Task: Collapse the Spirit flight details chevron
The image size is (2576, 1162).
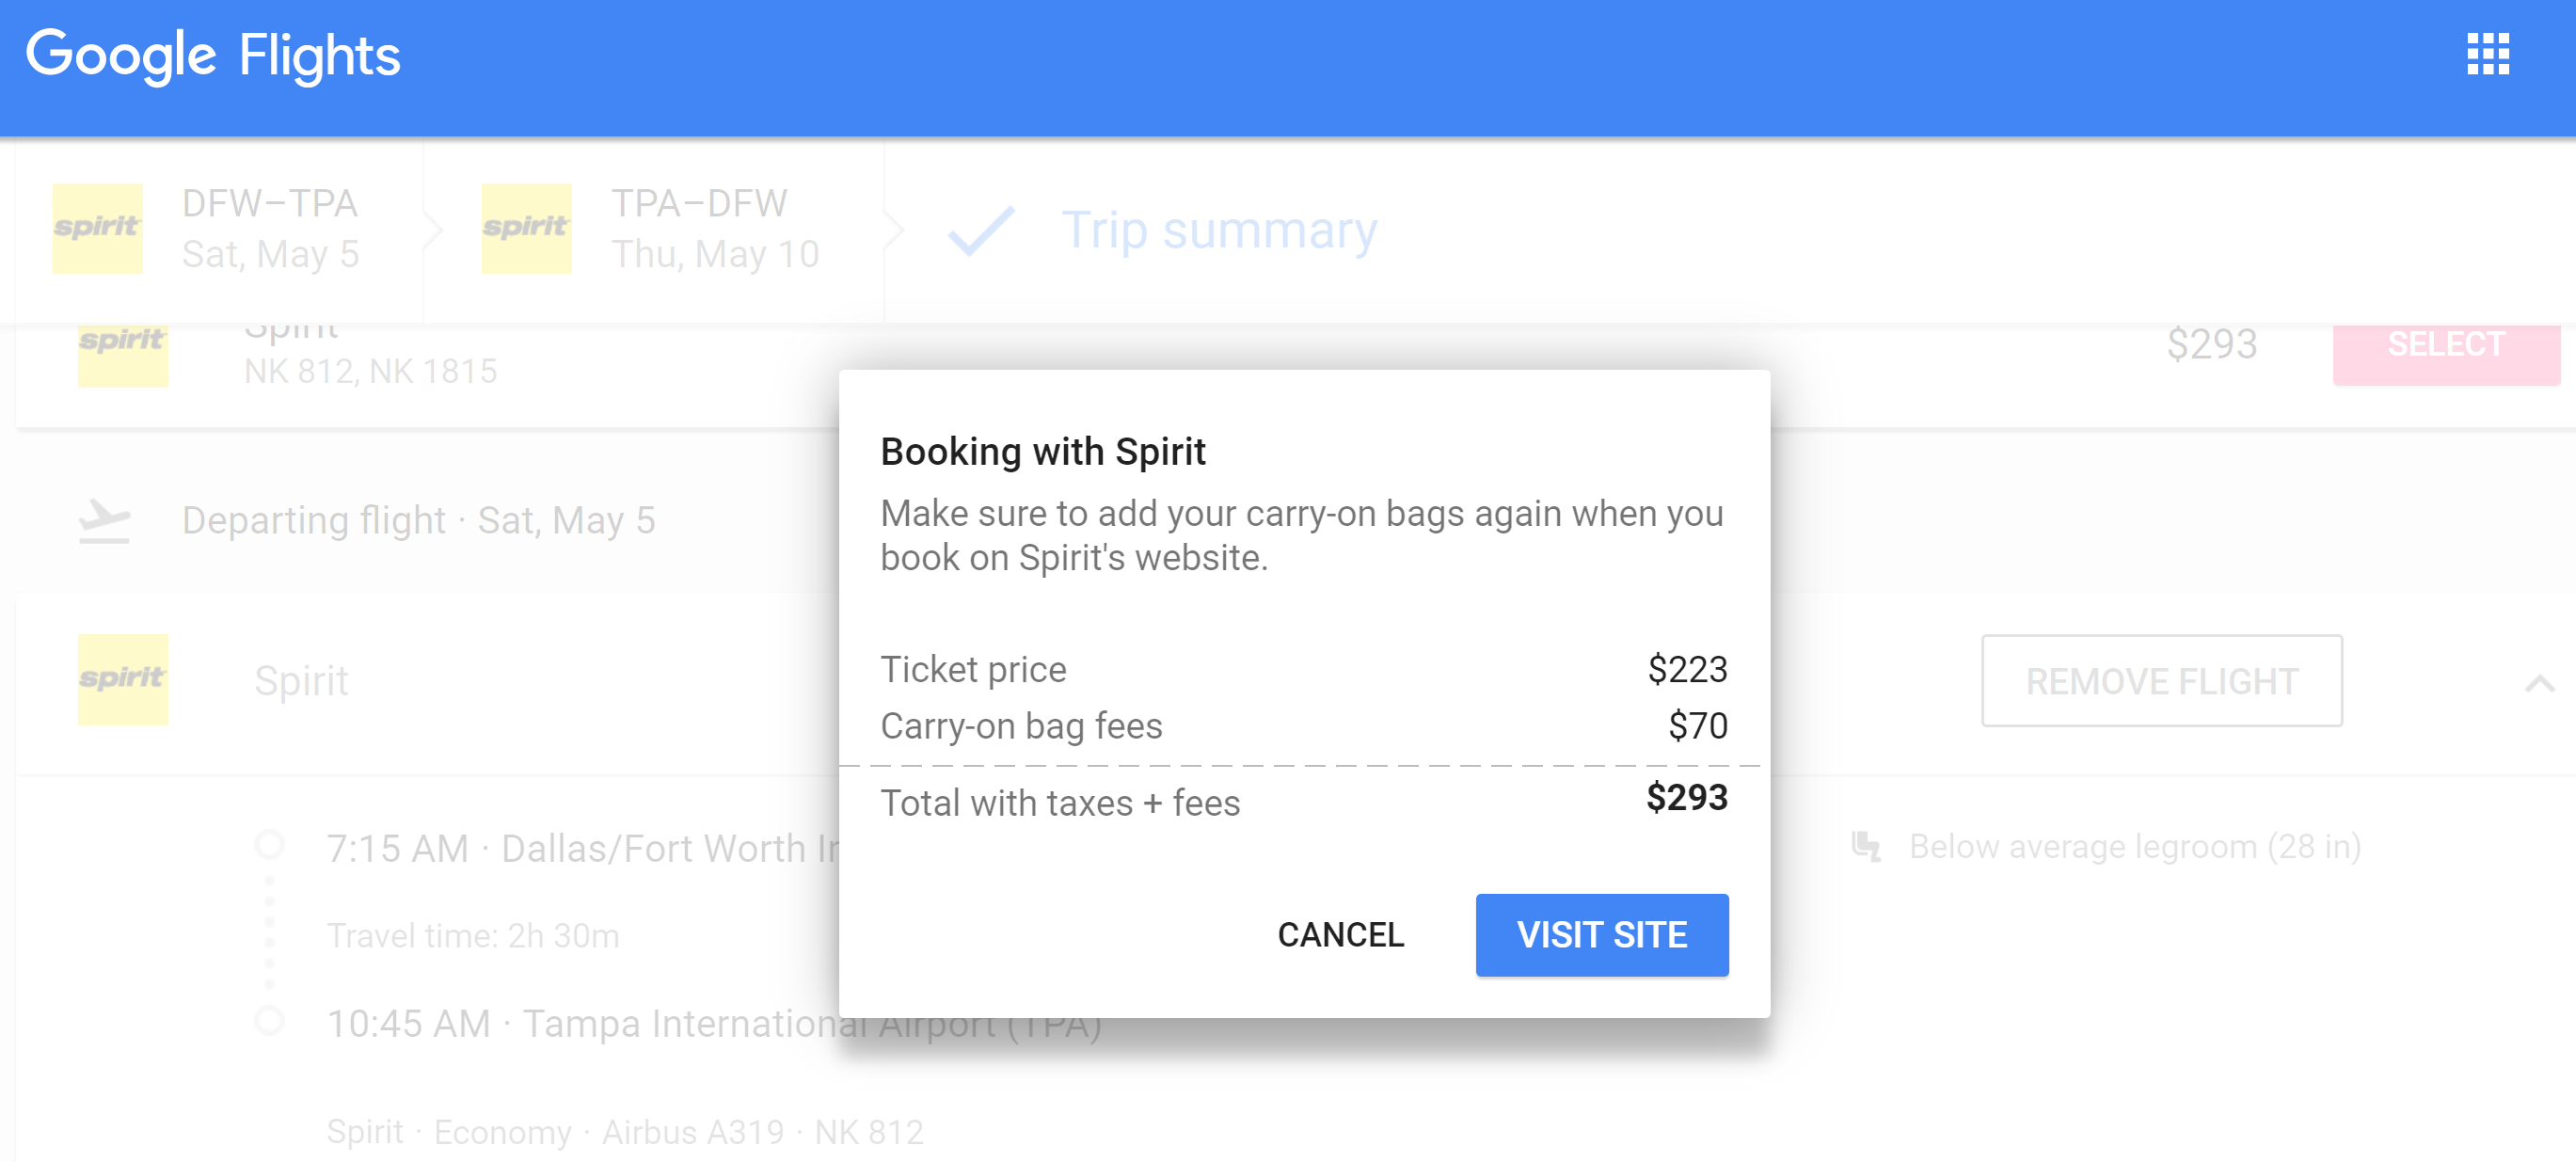Action: point(2539,683)
